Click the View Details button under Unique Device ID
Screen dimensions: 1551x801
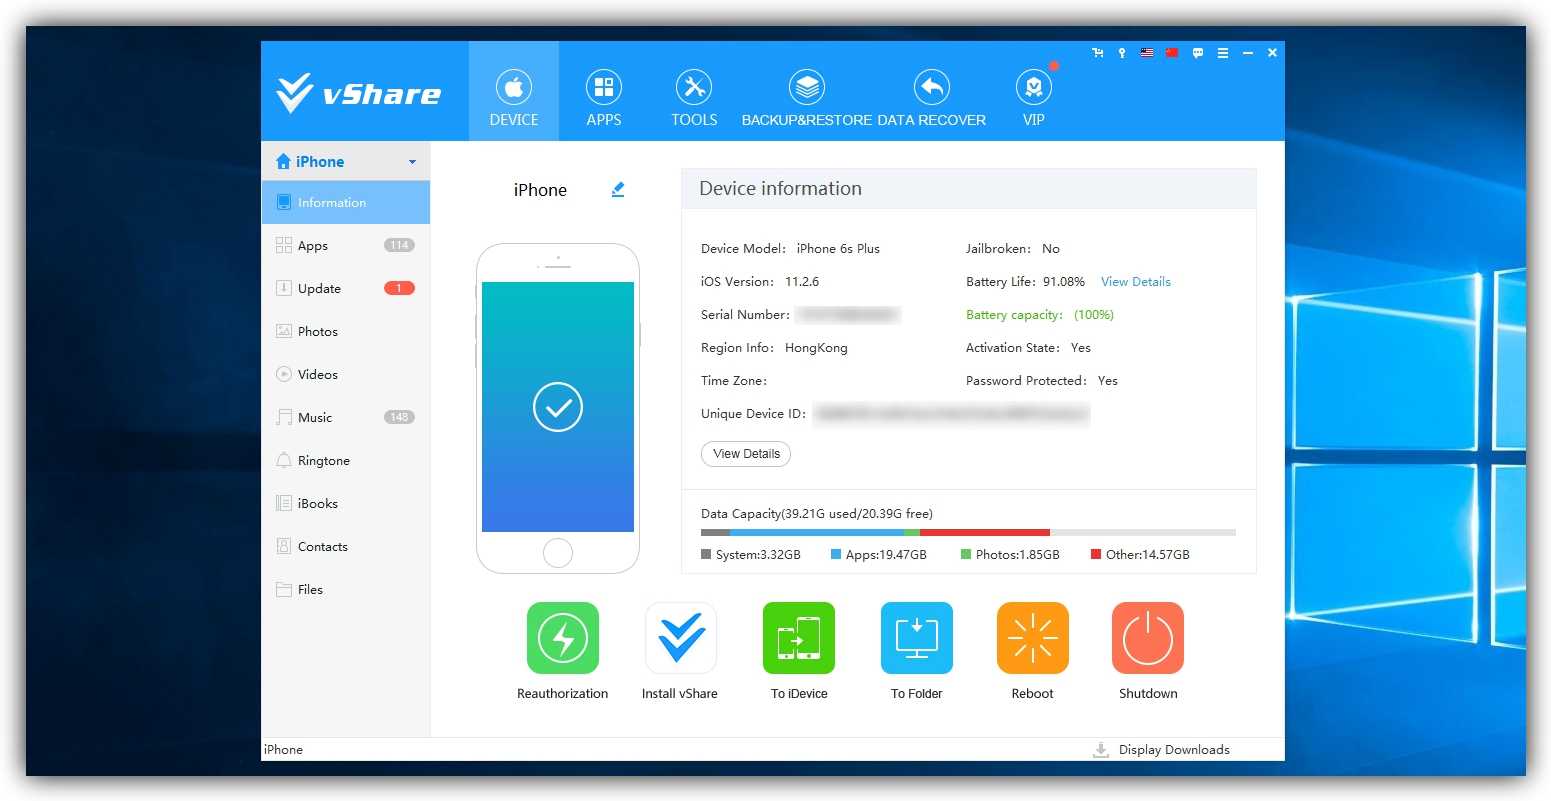point(746,454)
